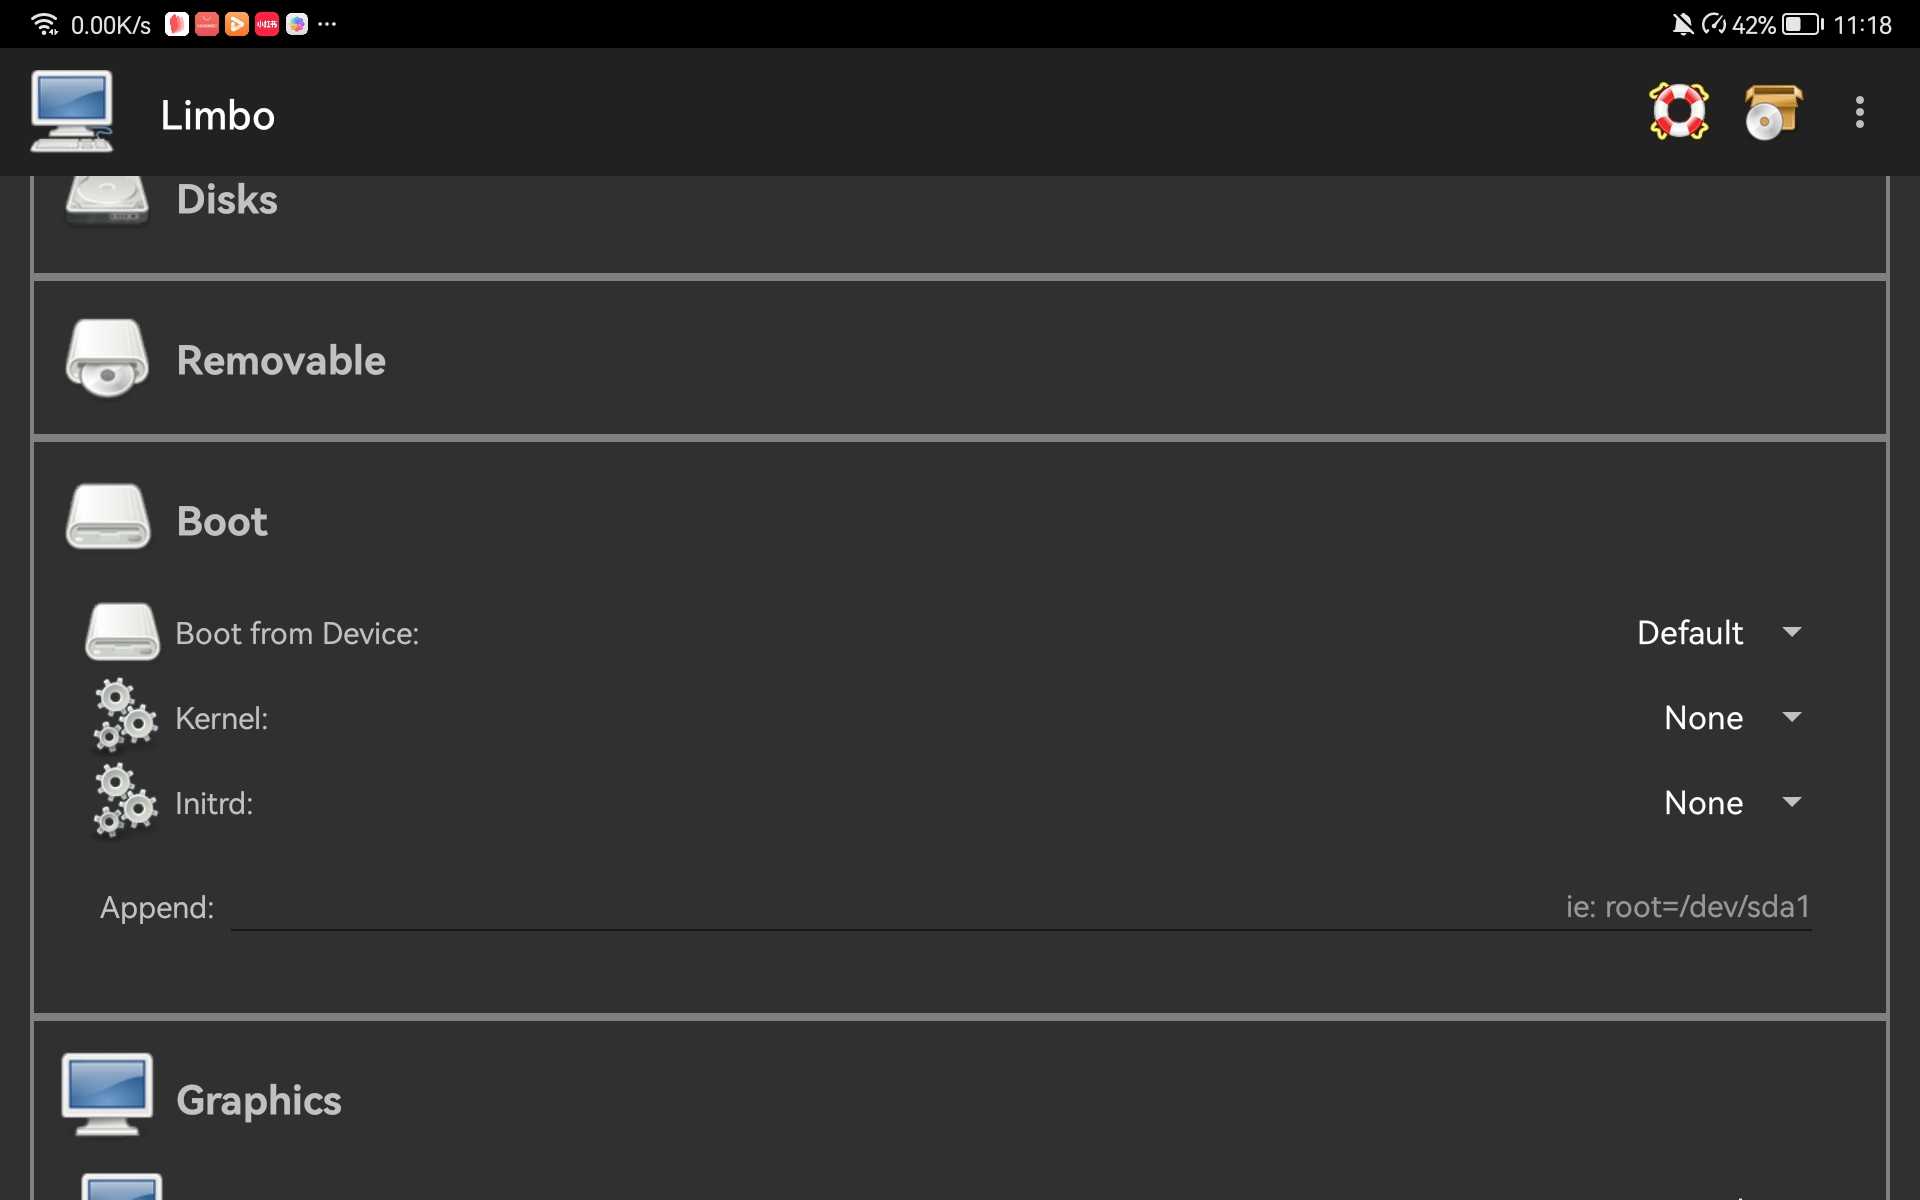Tap the Removable CD-drive icon
This screenshot has width=1920, height=1200.
tap(107, 359)
